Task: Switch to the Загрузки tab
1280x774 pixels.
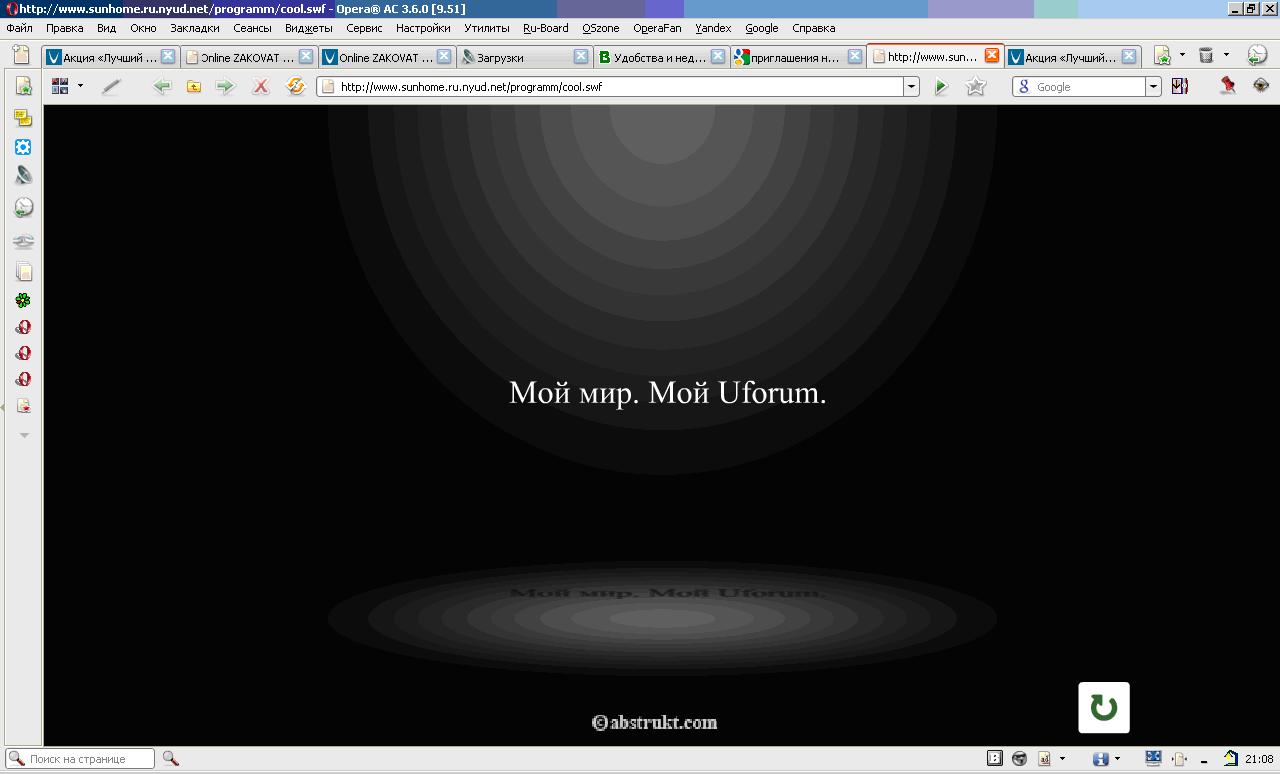Action: tap(525, 57)
